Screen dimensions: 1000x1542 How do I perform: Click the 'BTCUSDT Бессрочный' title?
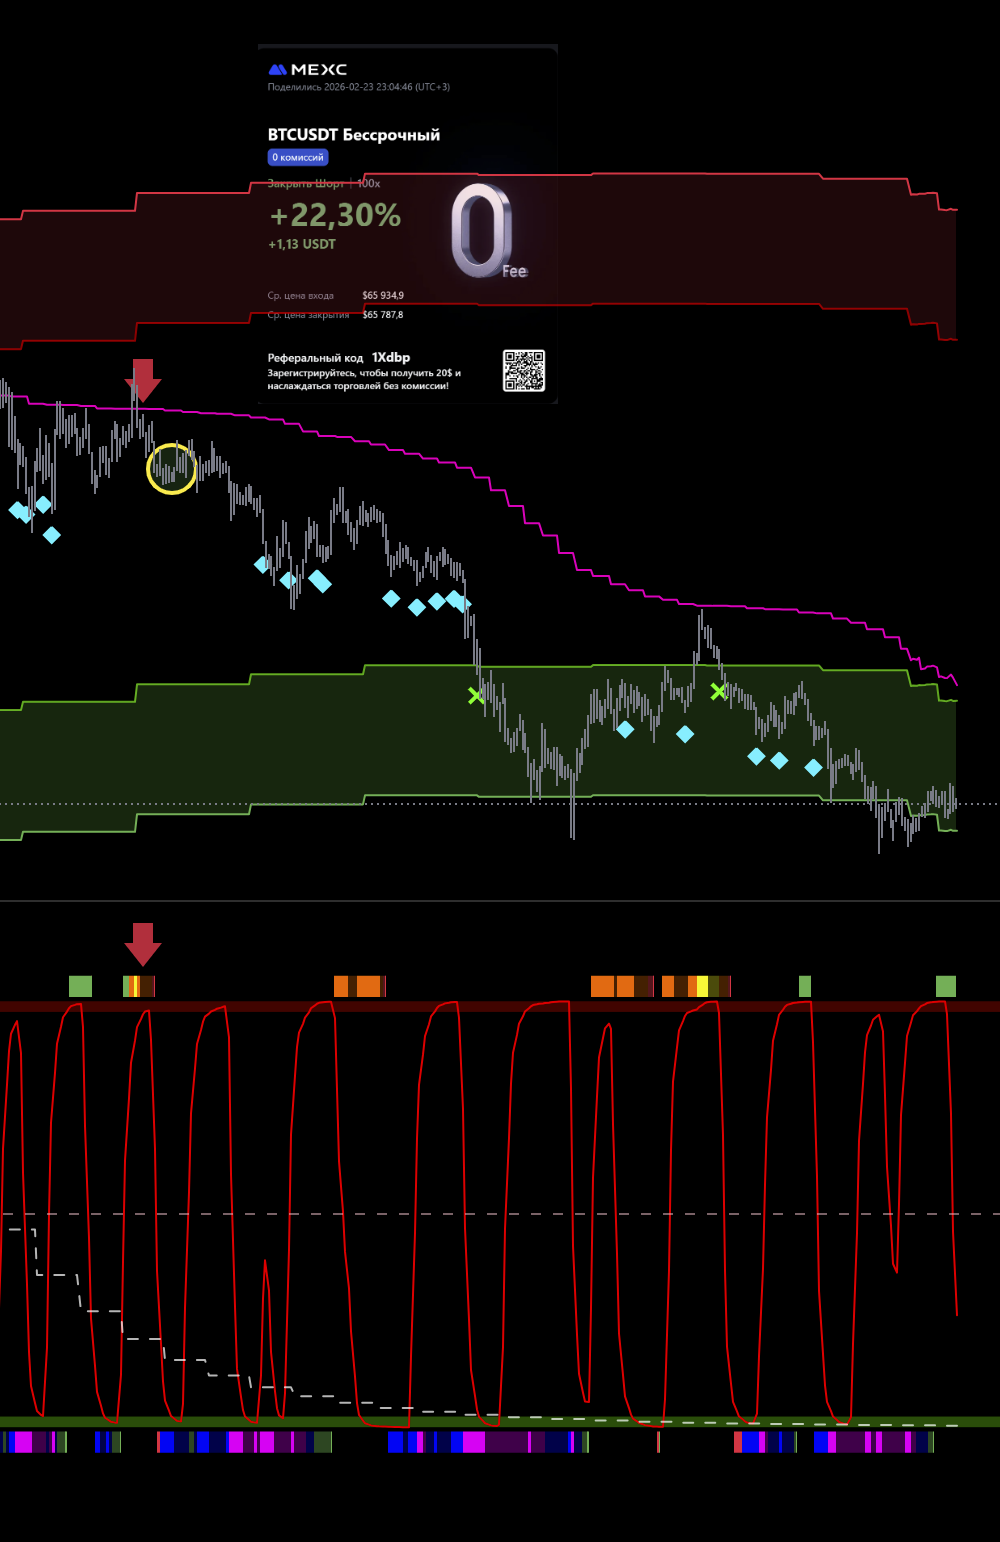[x=353, y=135]
